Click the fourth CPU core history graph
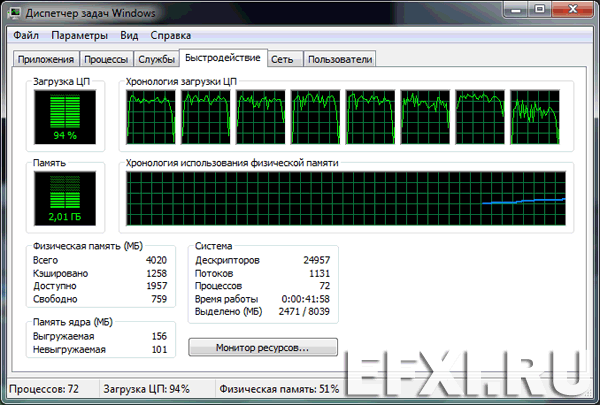 click(315, 117)
